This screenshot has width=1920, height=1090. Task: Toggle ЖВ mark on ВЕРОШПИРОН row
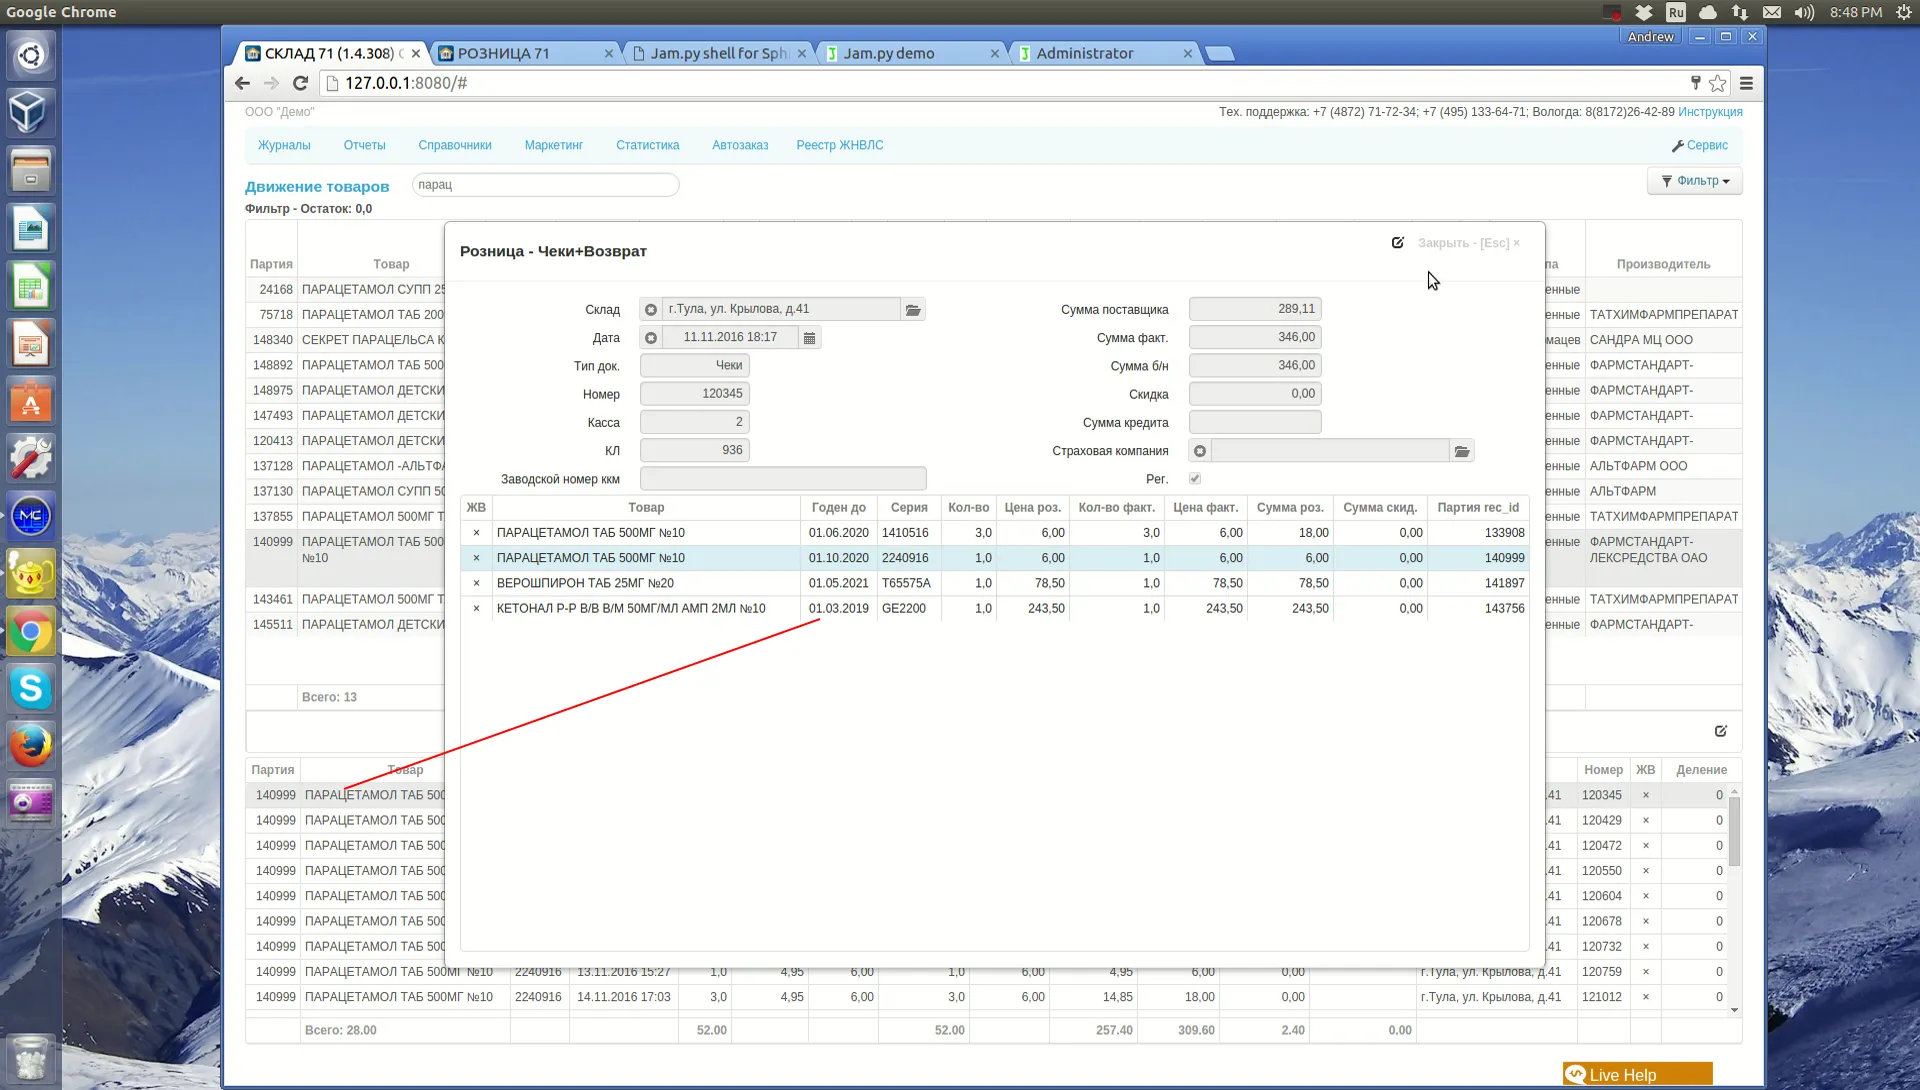pos(476,583)
